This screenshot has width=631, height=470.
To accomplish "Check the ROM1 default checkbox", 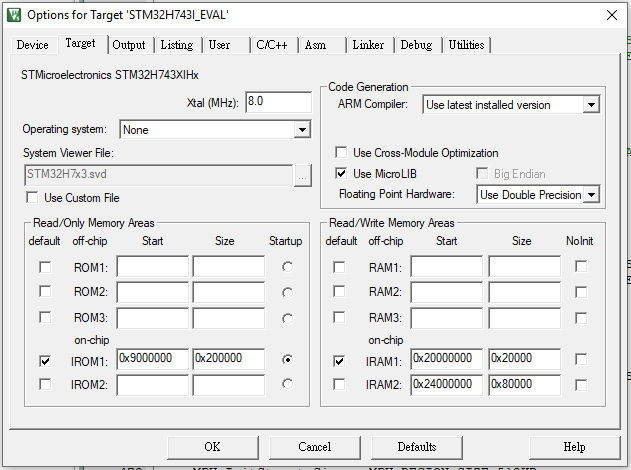I will pyautogui.click(x=45, y=267).
